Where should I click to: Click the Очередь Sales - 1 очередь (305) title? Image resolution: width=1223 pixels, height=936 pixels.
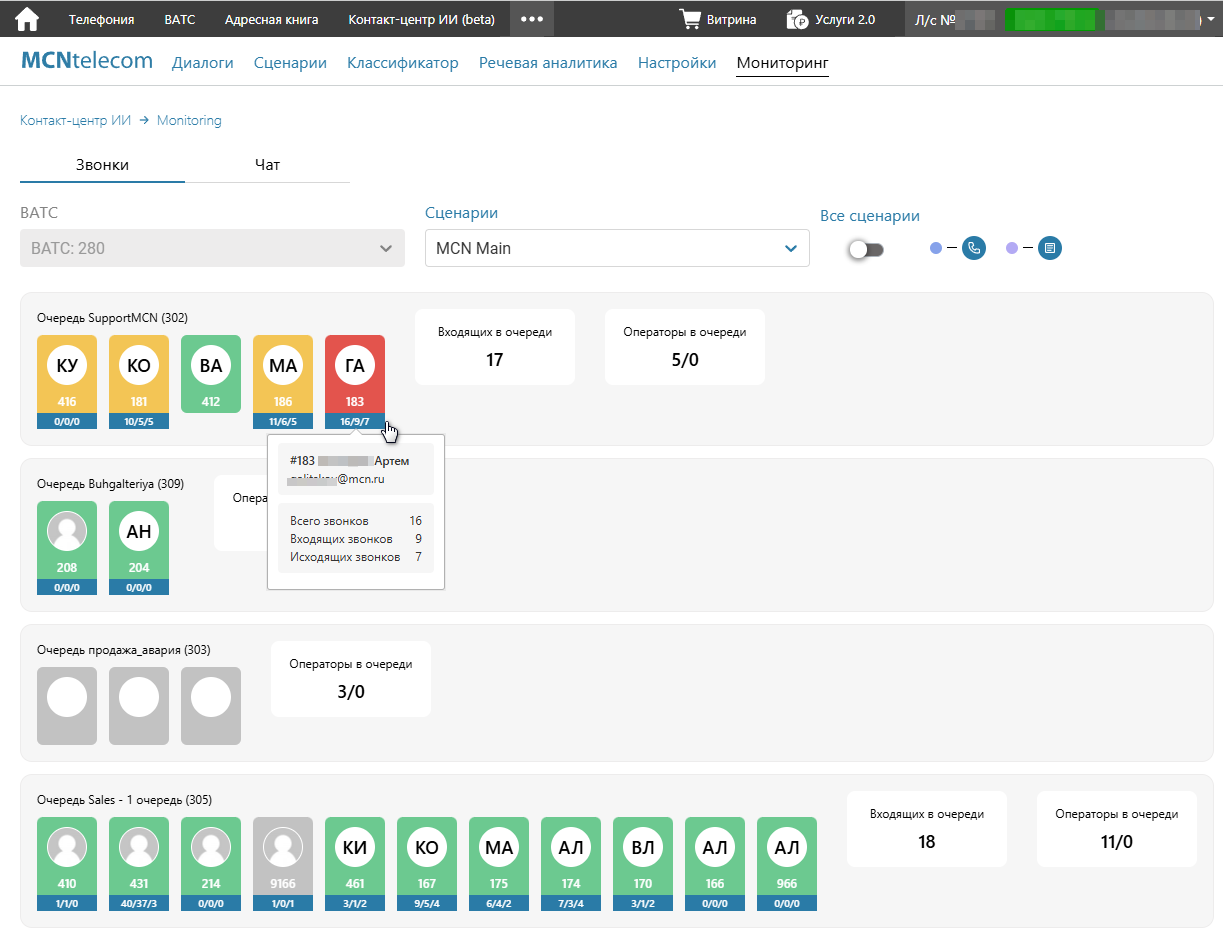tap(124, 800)
